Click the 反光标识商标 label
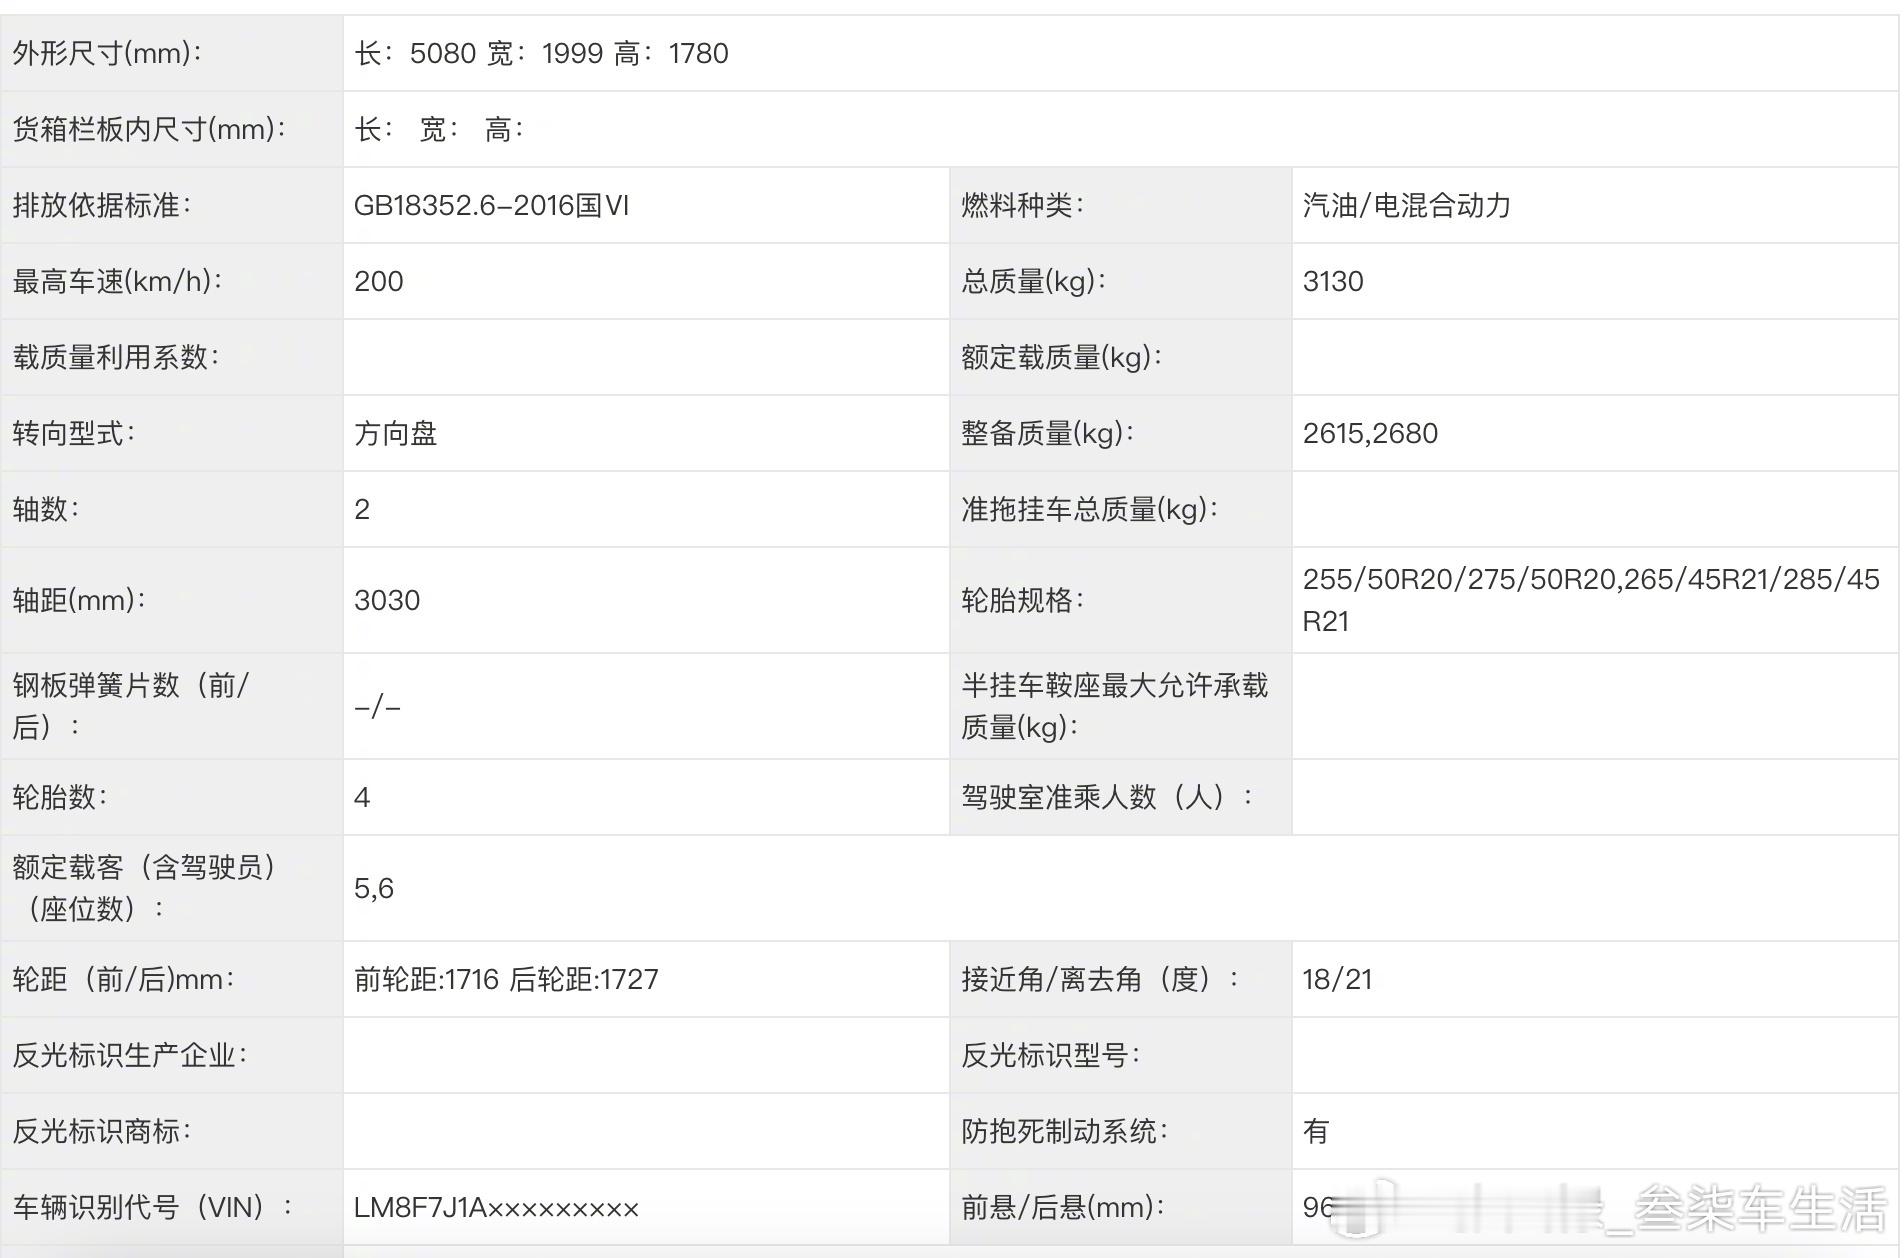 pyautogui.click(x=102, y=1131)
